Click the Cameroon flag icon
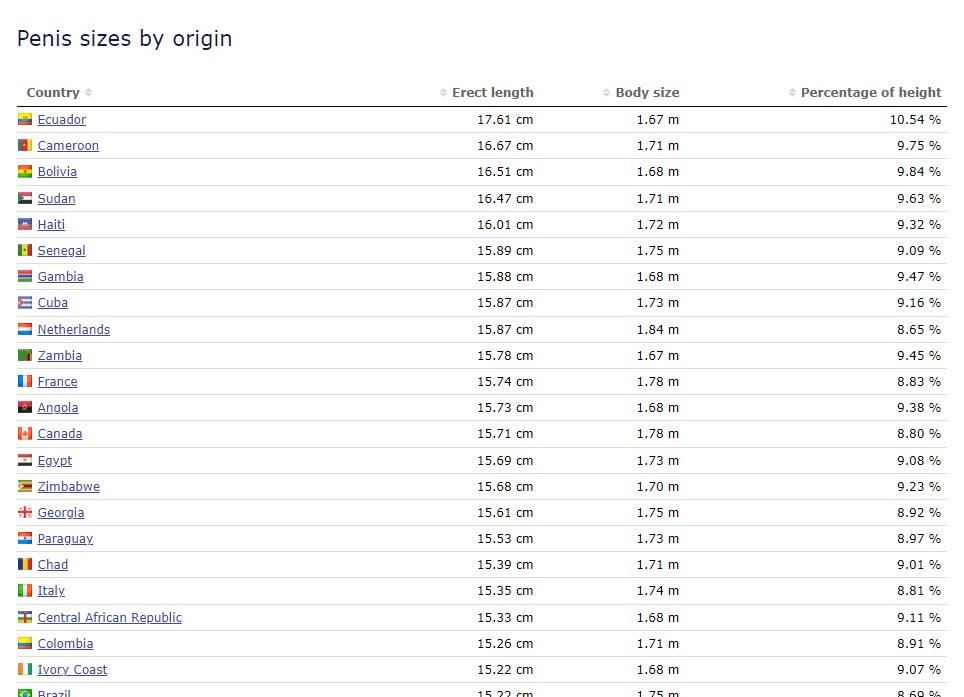The image size is (964, 697). click(x=25, y=146)
